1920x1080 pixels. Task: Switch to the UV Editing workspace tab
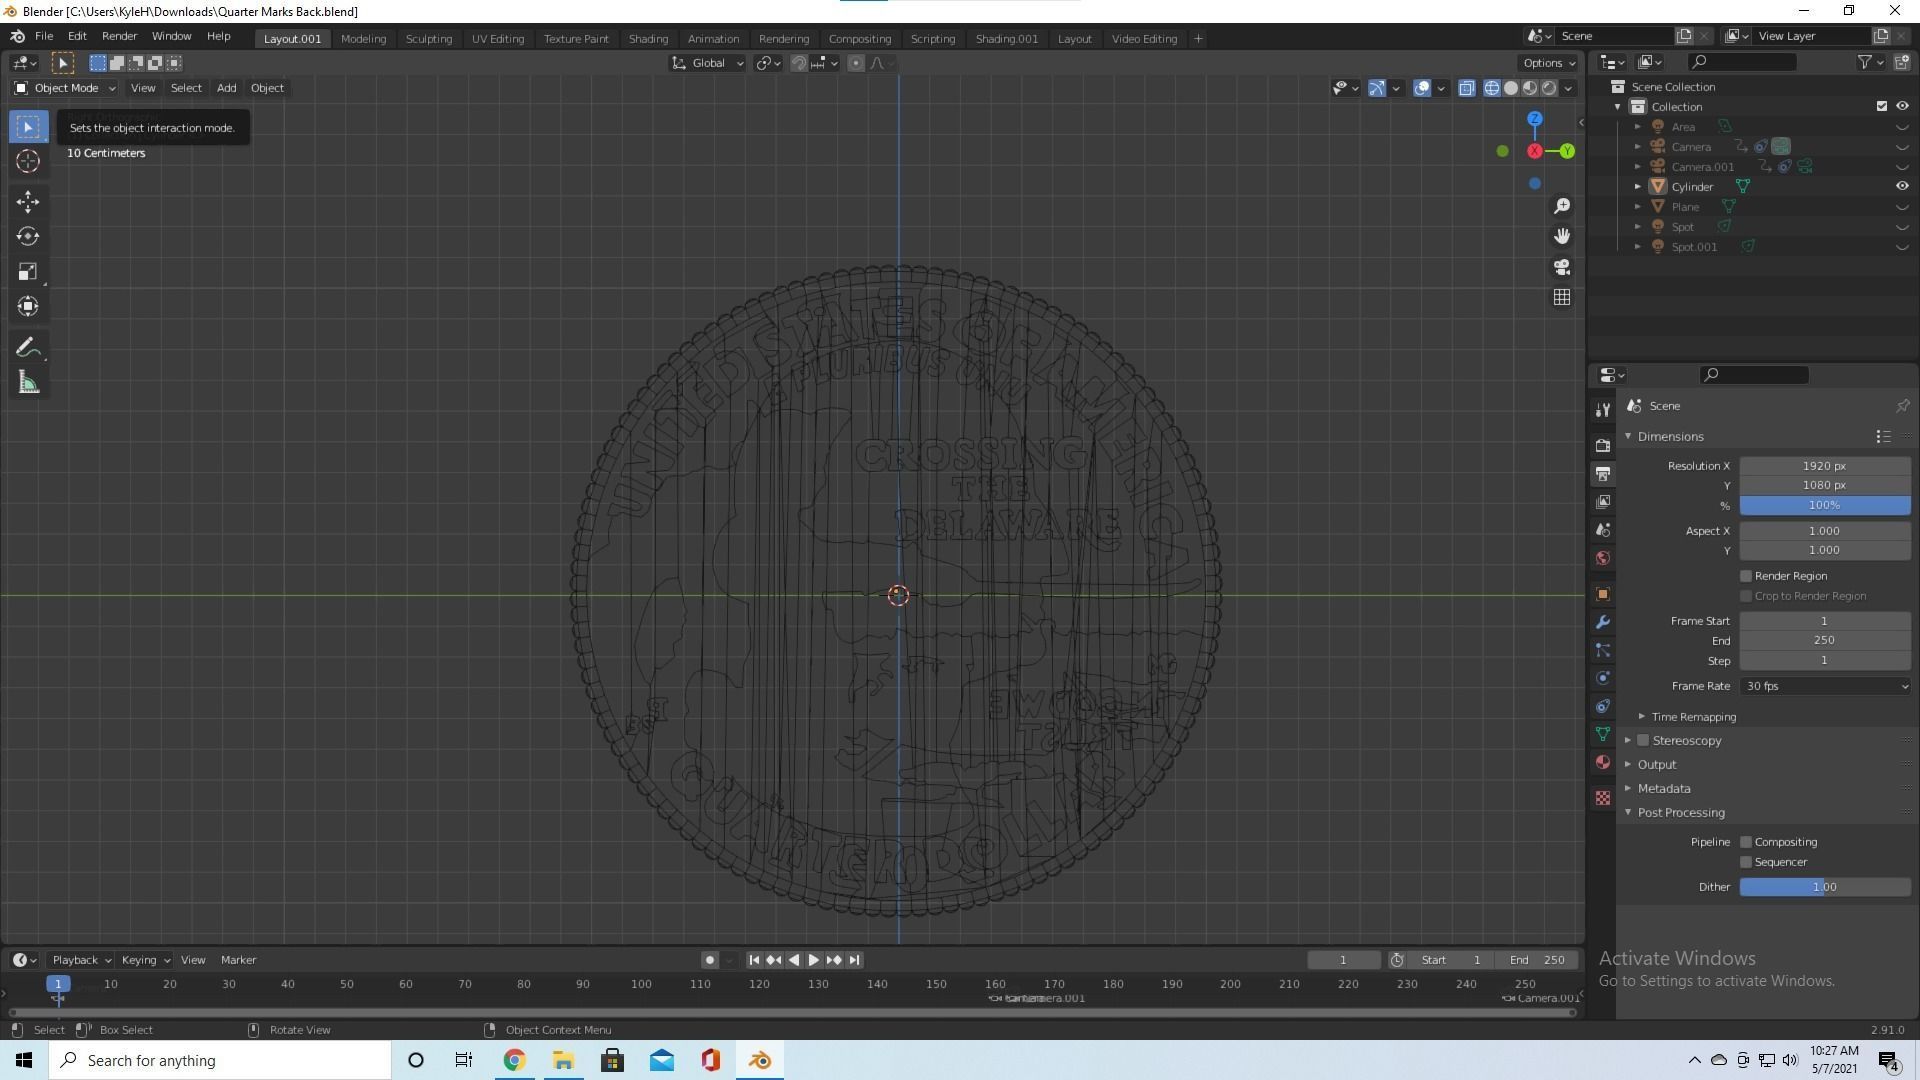(x=498, y=39)
